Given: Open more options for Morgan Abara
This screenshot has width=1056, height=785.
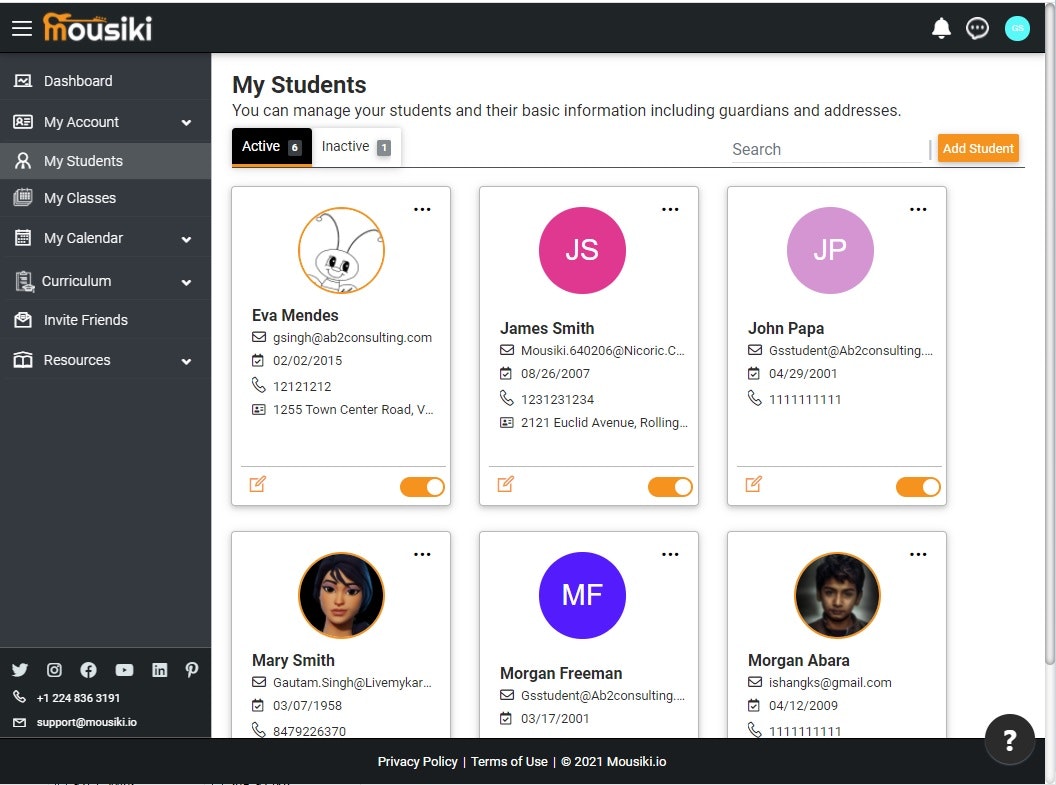Looking at the screenshot, I should (x=918, y=554).
